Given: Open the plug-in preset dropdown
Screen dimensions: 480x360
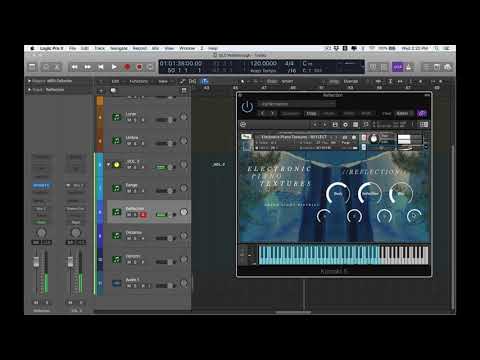Looking at the screenshot, I should (297, 104).
